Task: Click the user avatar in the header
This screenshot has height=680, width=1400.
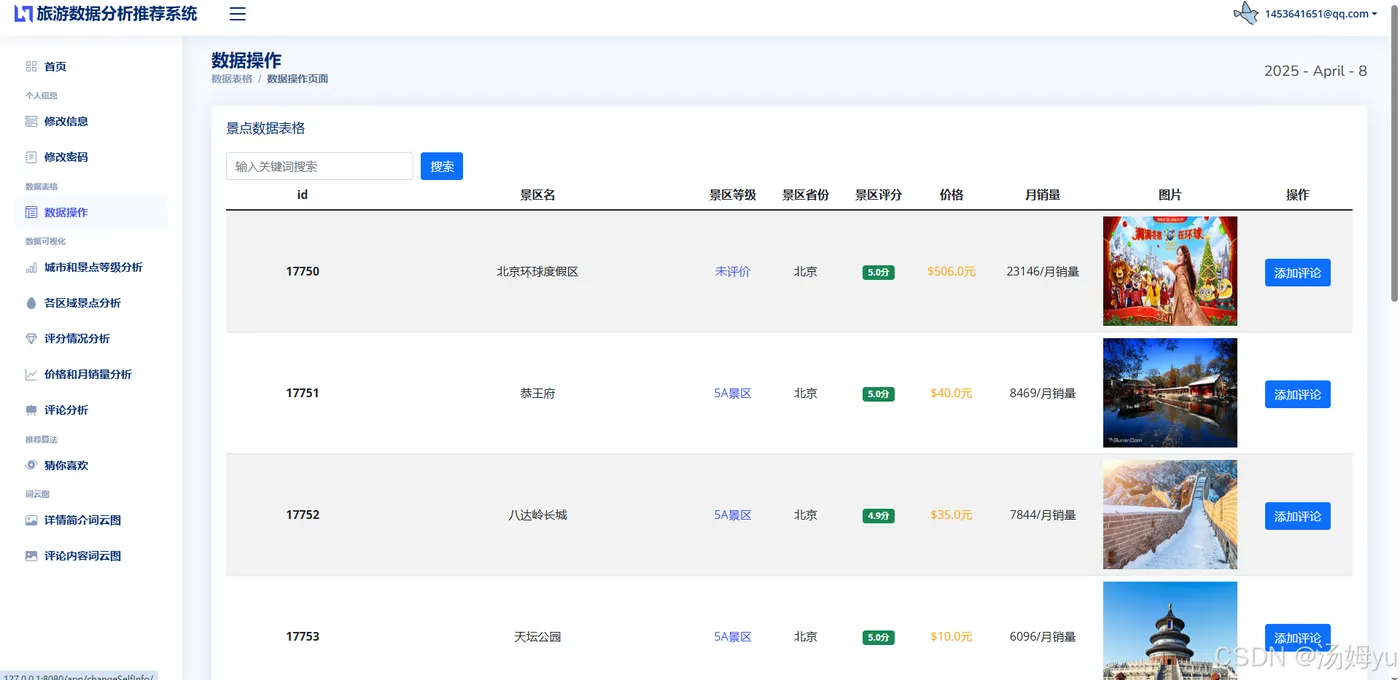Action: coord(1246,14)
